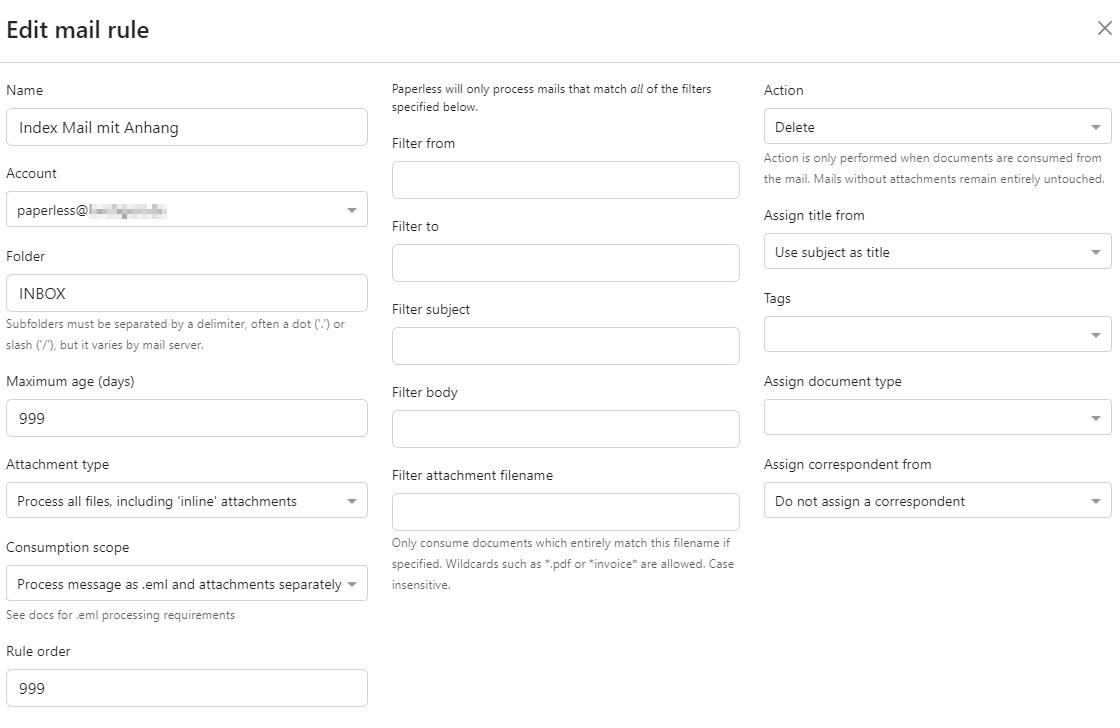
Task: Open the Consumption scope dropdown
Action: click(x=187, y=583)
